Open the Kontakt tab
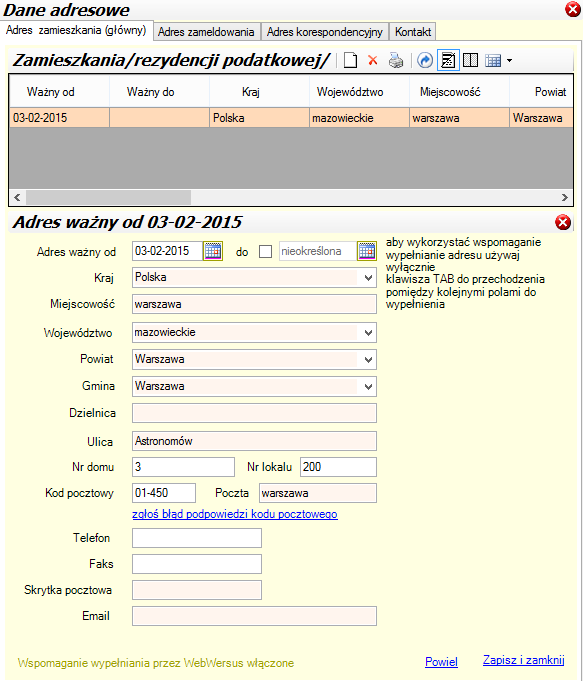583x681 pixels. point(413,32)
